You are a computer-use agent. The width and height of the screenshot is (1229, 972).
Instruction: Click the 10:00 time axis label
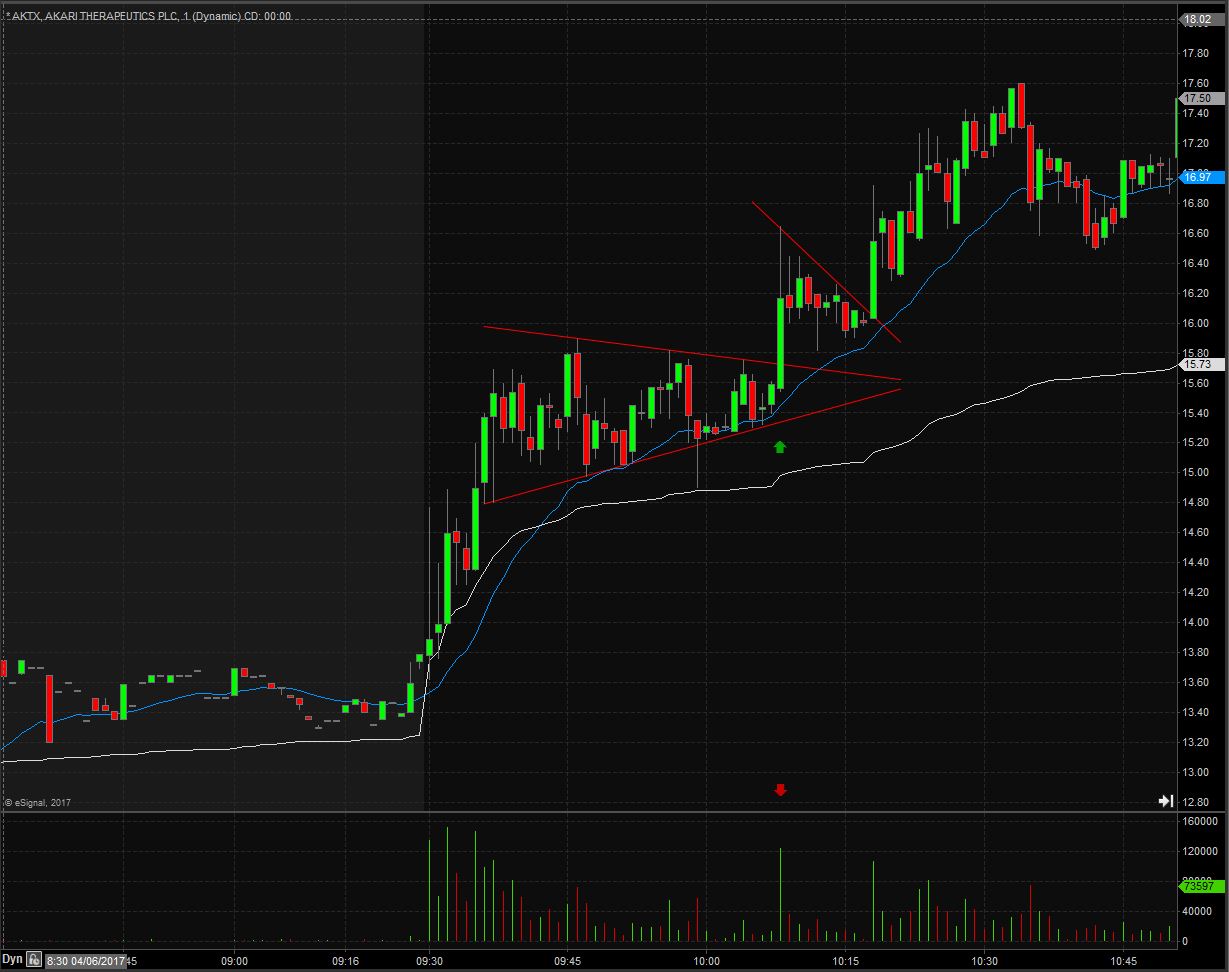[706, 960]
